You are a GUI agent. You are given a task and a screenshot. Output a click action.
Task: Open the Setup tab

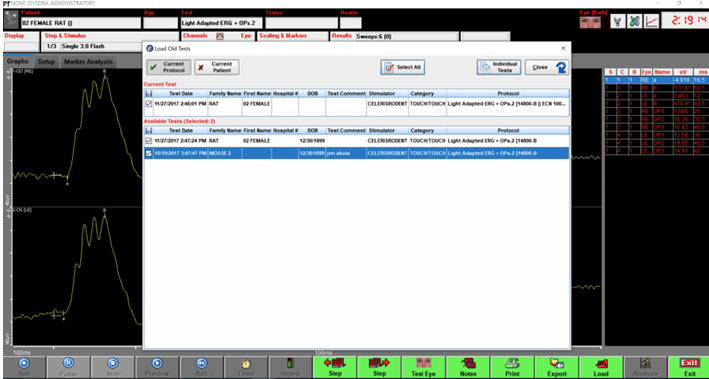point(46,62)
